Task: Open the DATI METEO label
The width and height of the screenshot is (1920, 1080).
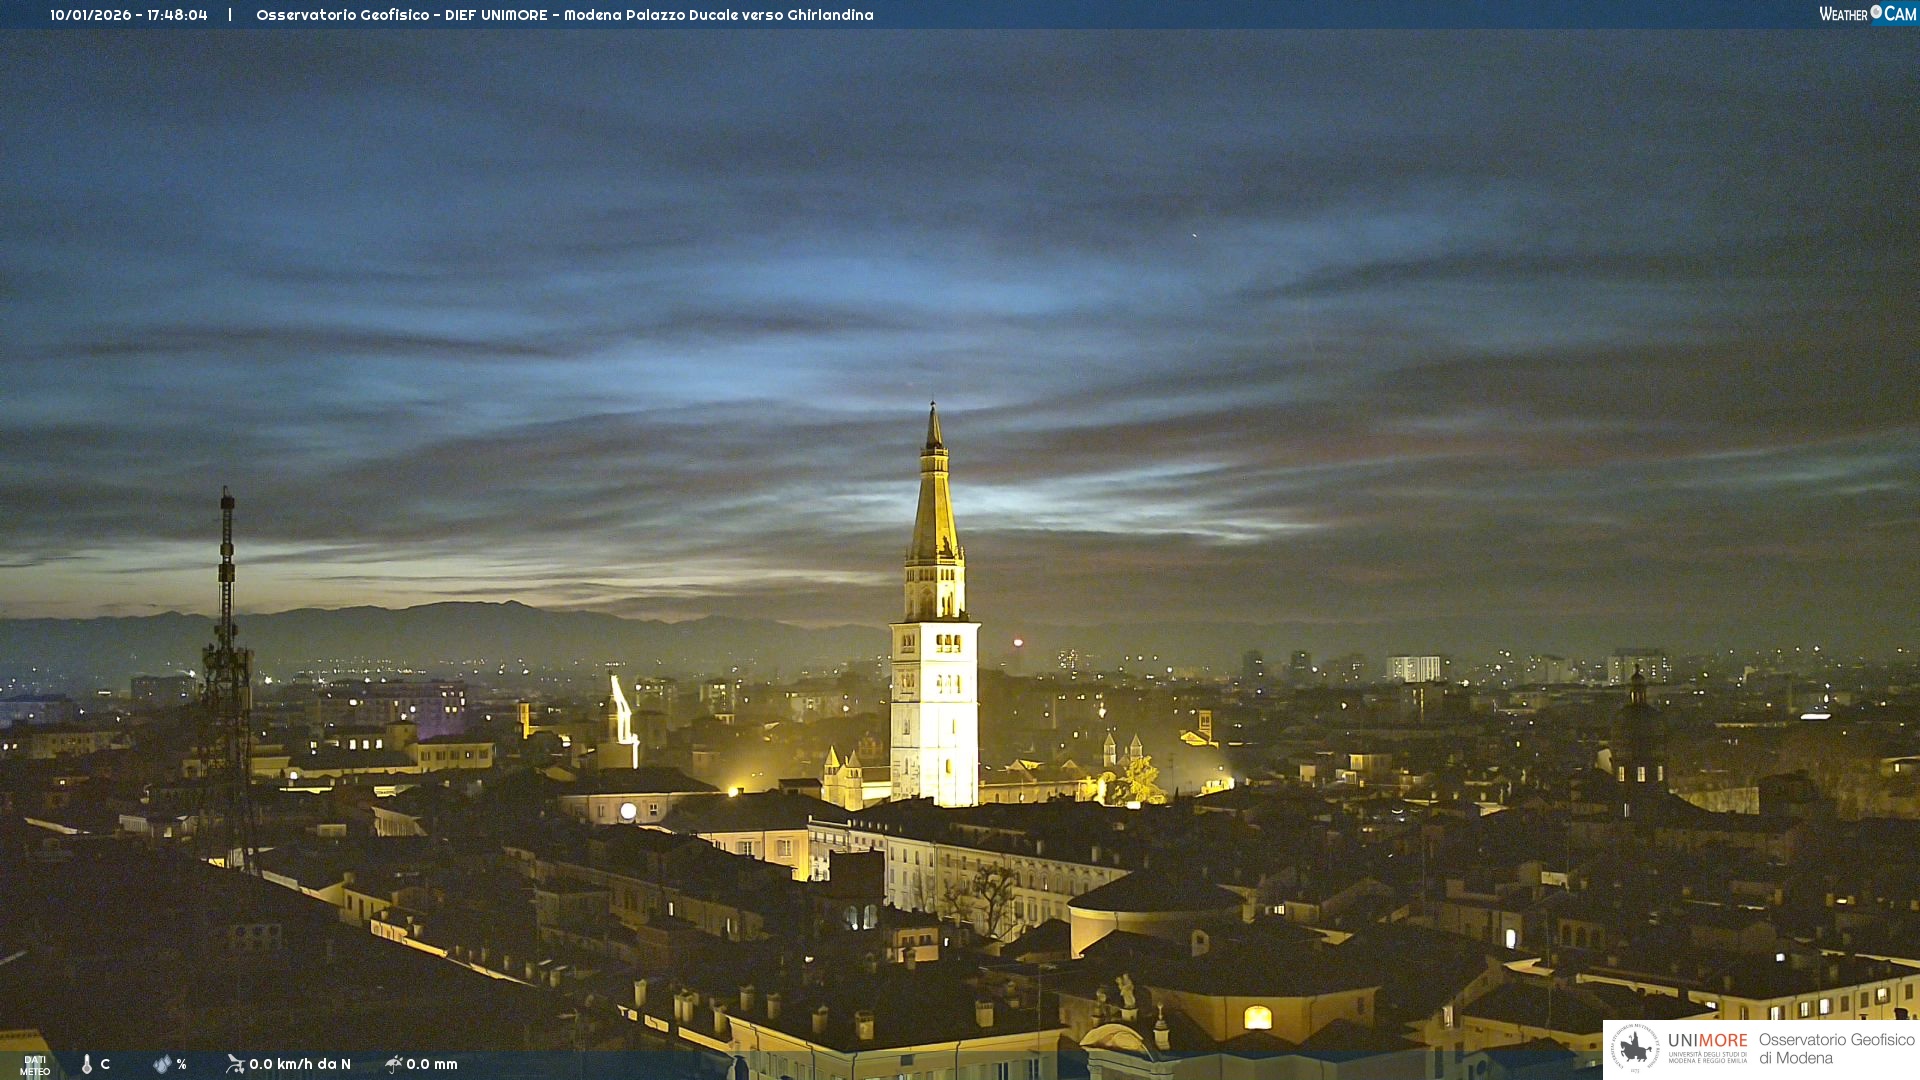Action: 35,1065
